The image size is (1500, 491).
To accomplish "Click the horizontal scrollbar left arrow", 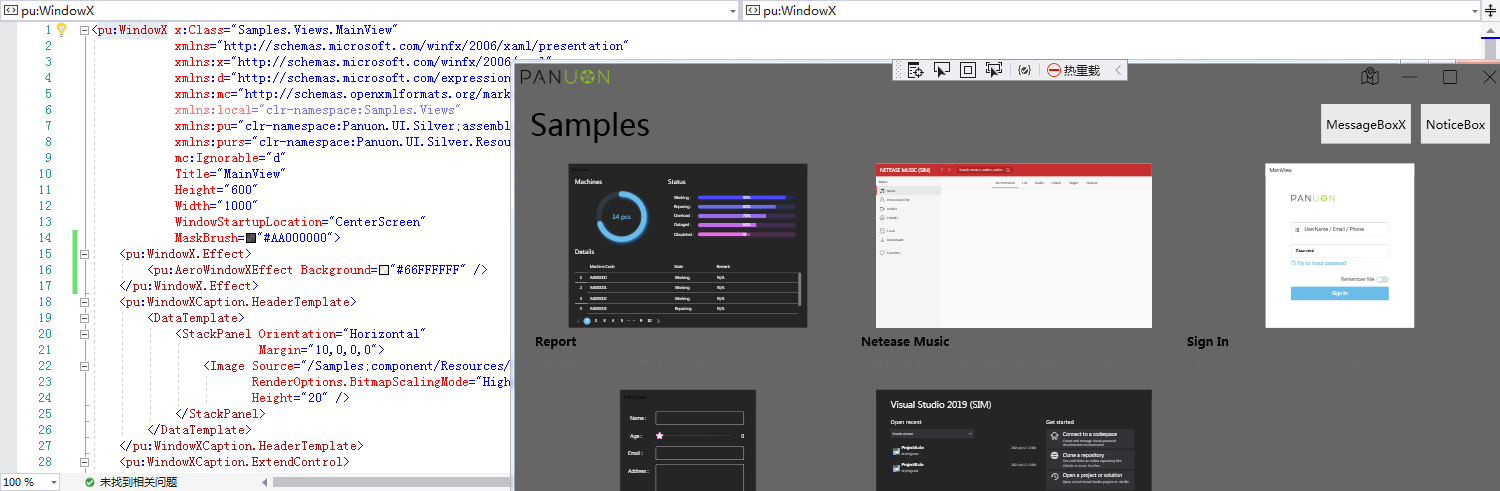I will click(265, 482).
